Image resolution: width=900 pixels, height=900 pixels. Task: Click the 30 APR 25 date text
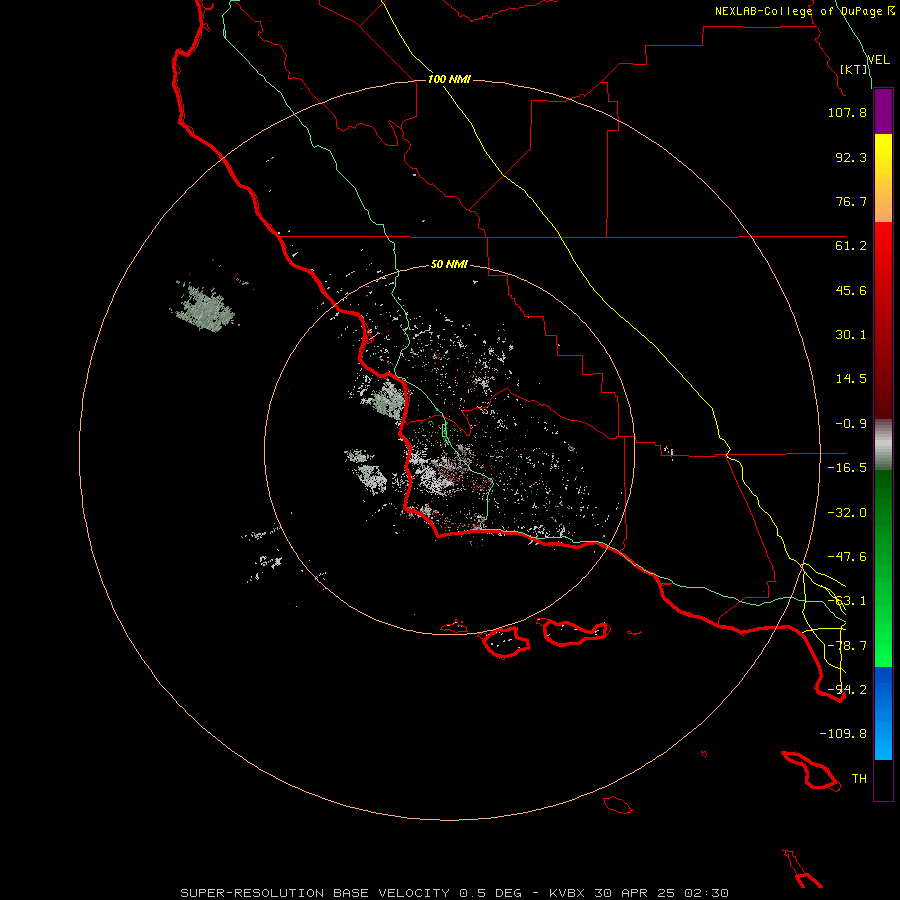(635, 893)
